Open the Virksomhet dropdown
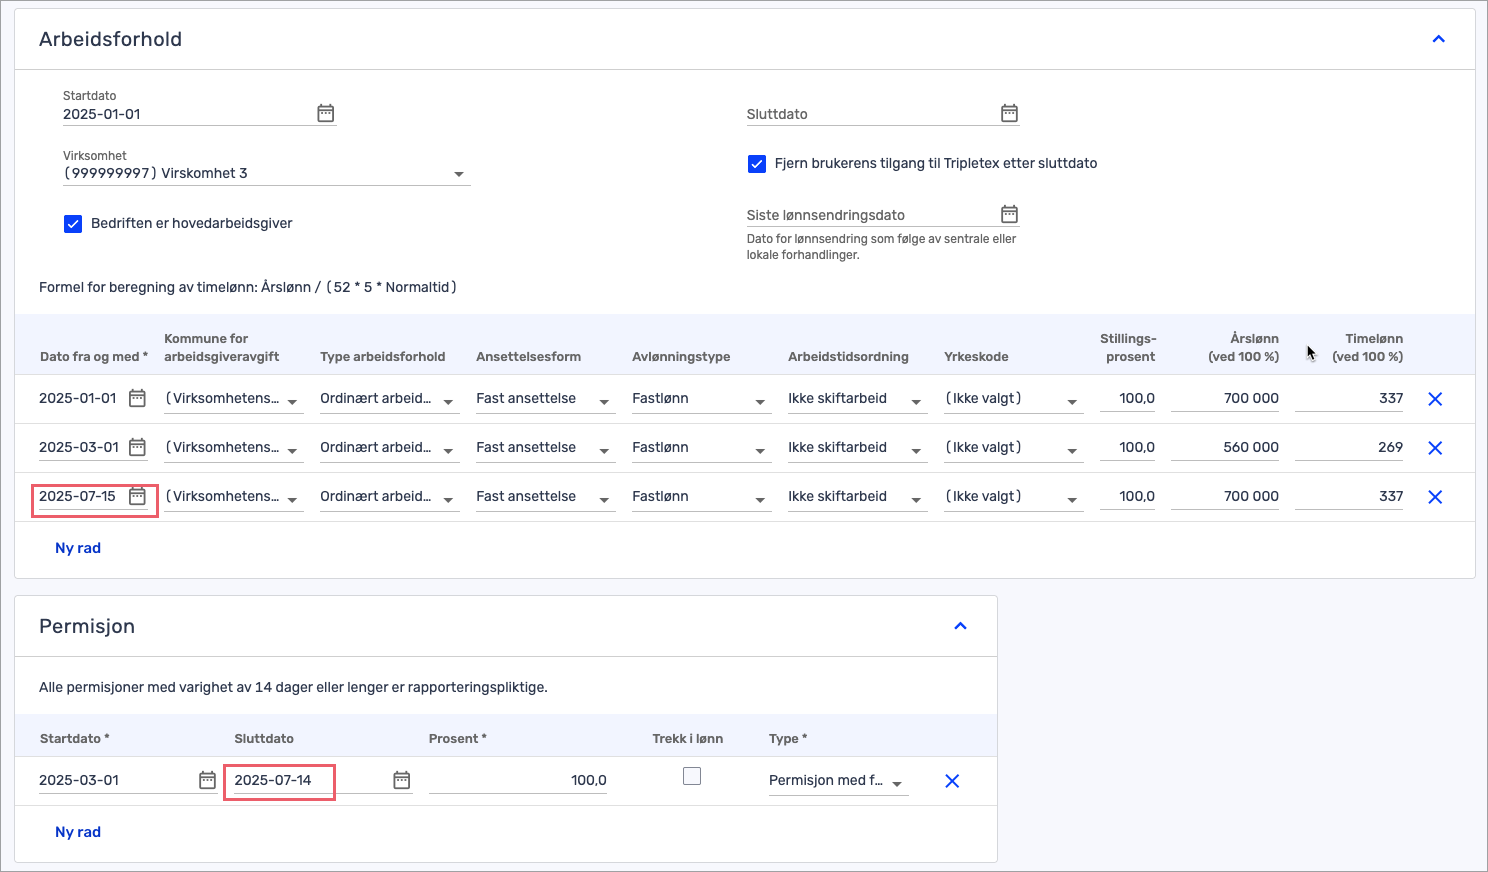Image resolution: width=1488 pixels, height=872 pixels. (266, 173)
